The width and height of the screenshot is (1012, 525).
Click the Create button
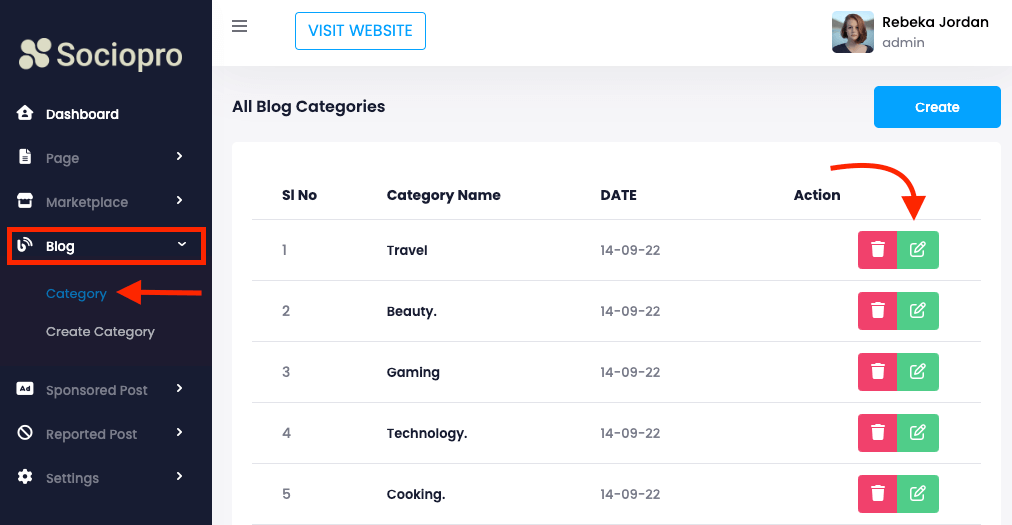(937, 107)
